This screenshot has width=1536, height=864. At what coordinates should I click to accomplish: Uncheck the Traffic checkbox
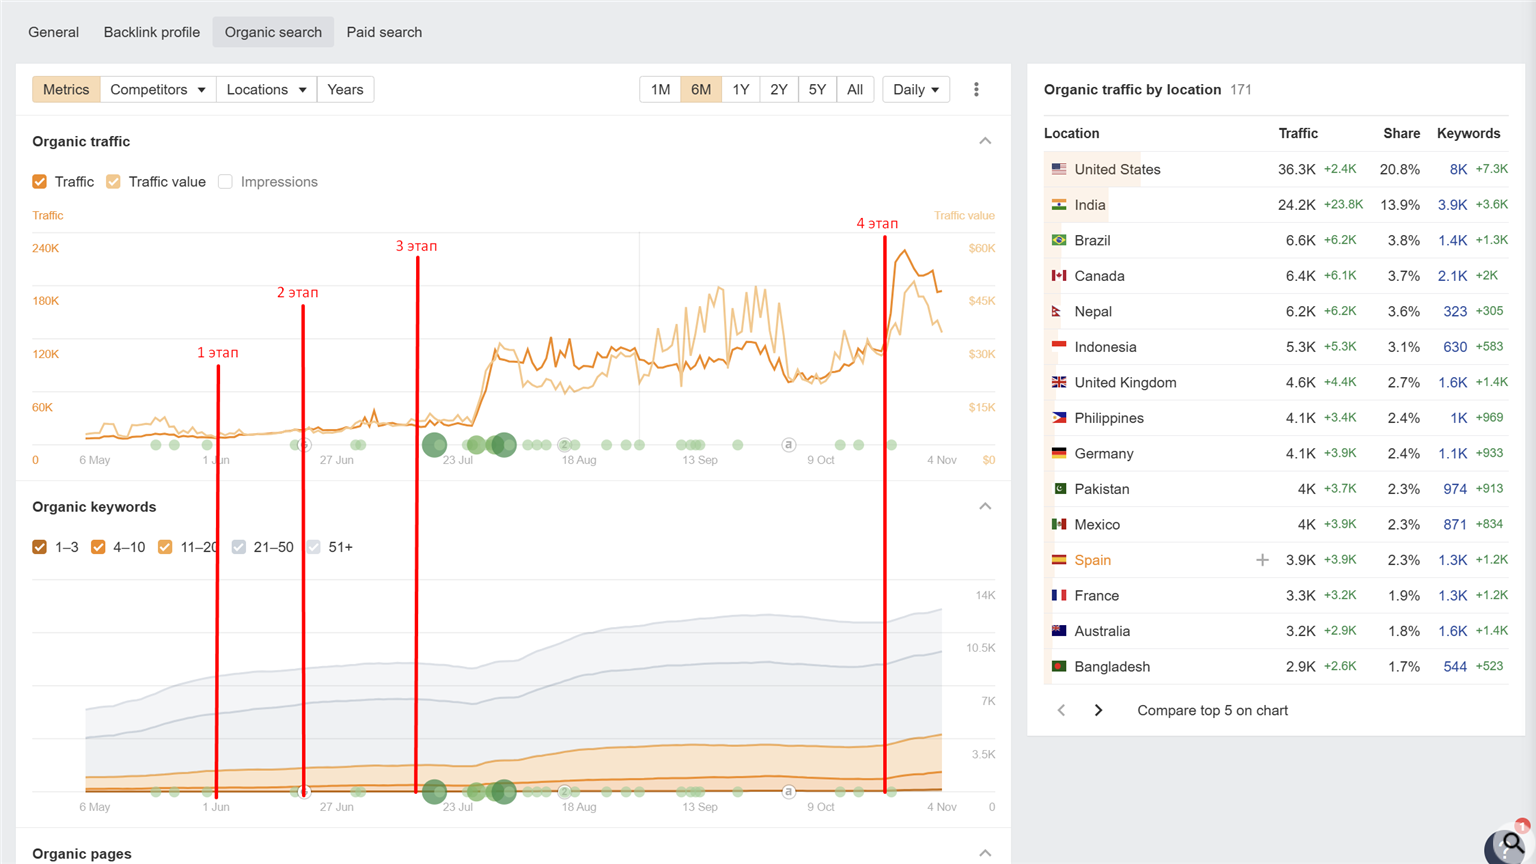[x=40, y=182]
